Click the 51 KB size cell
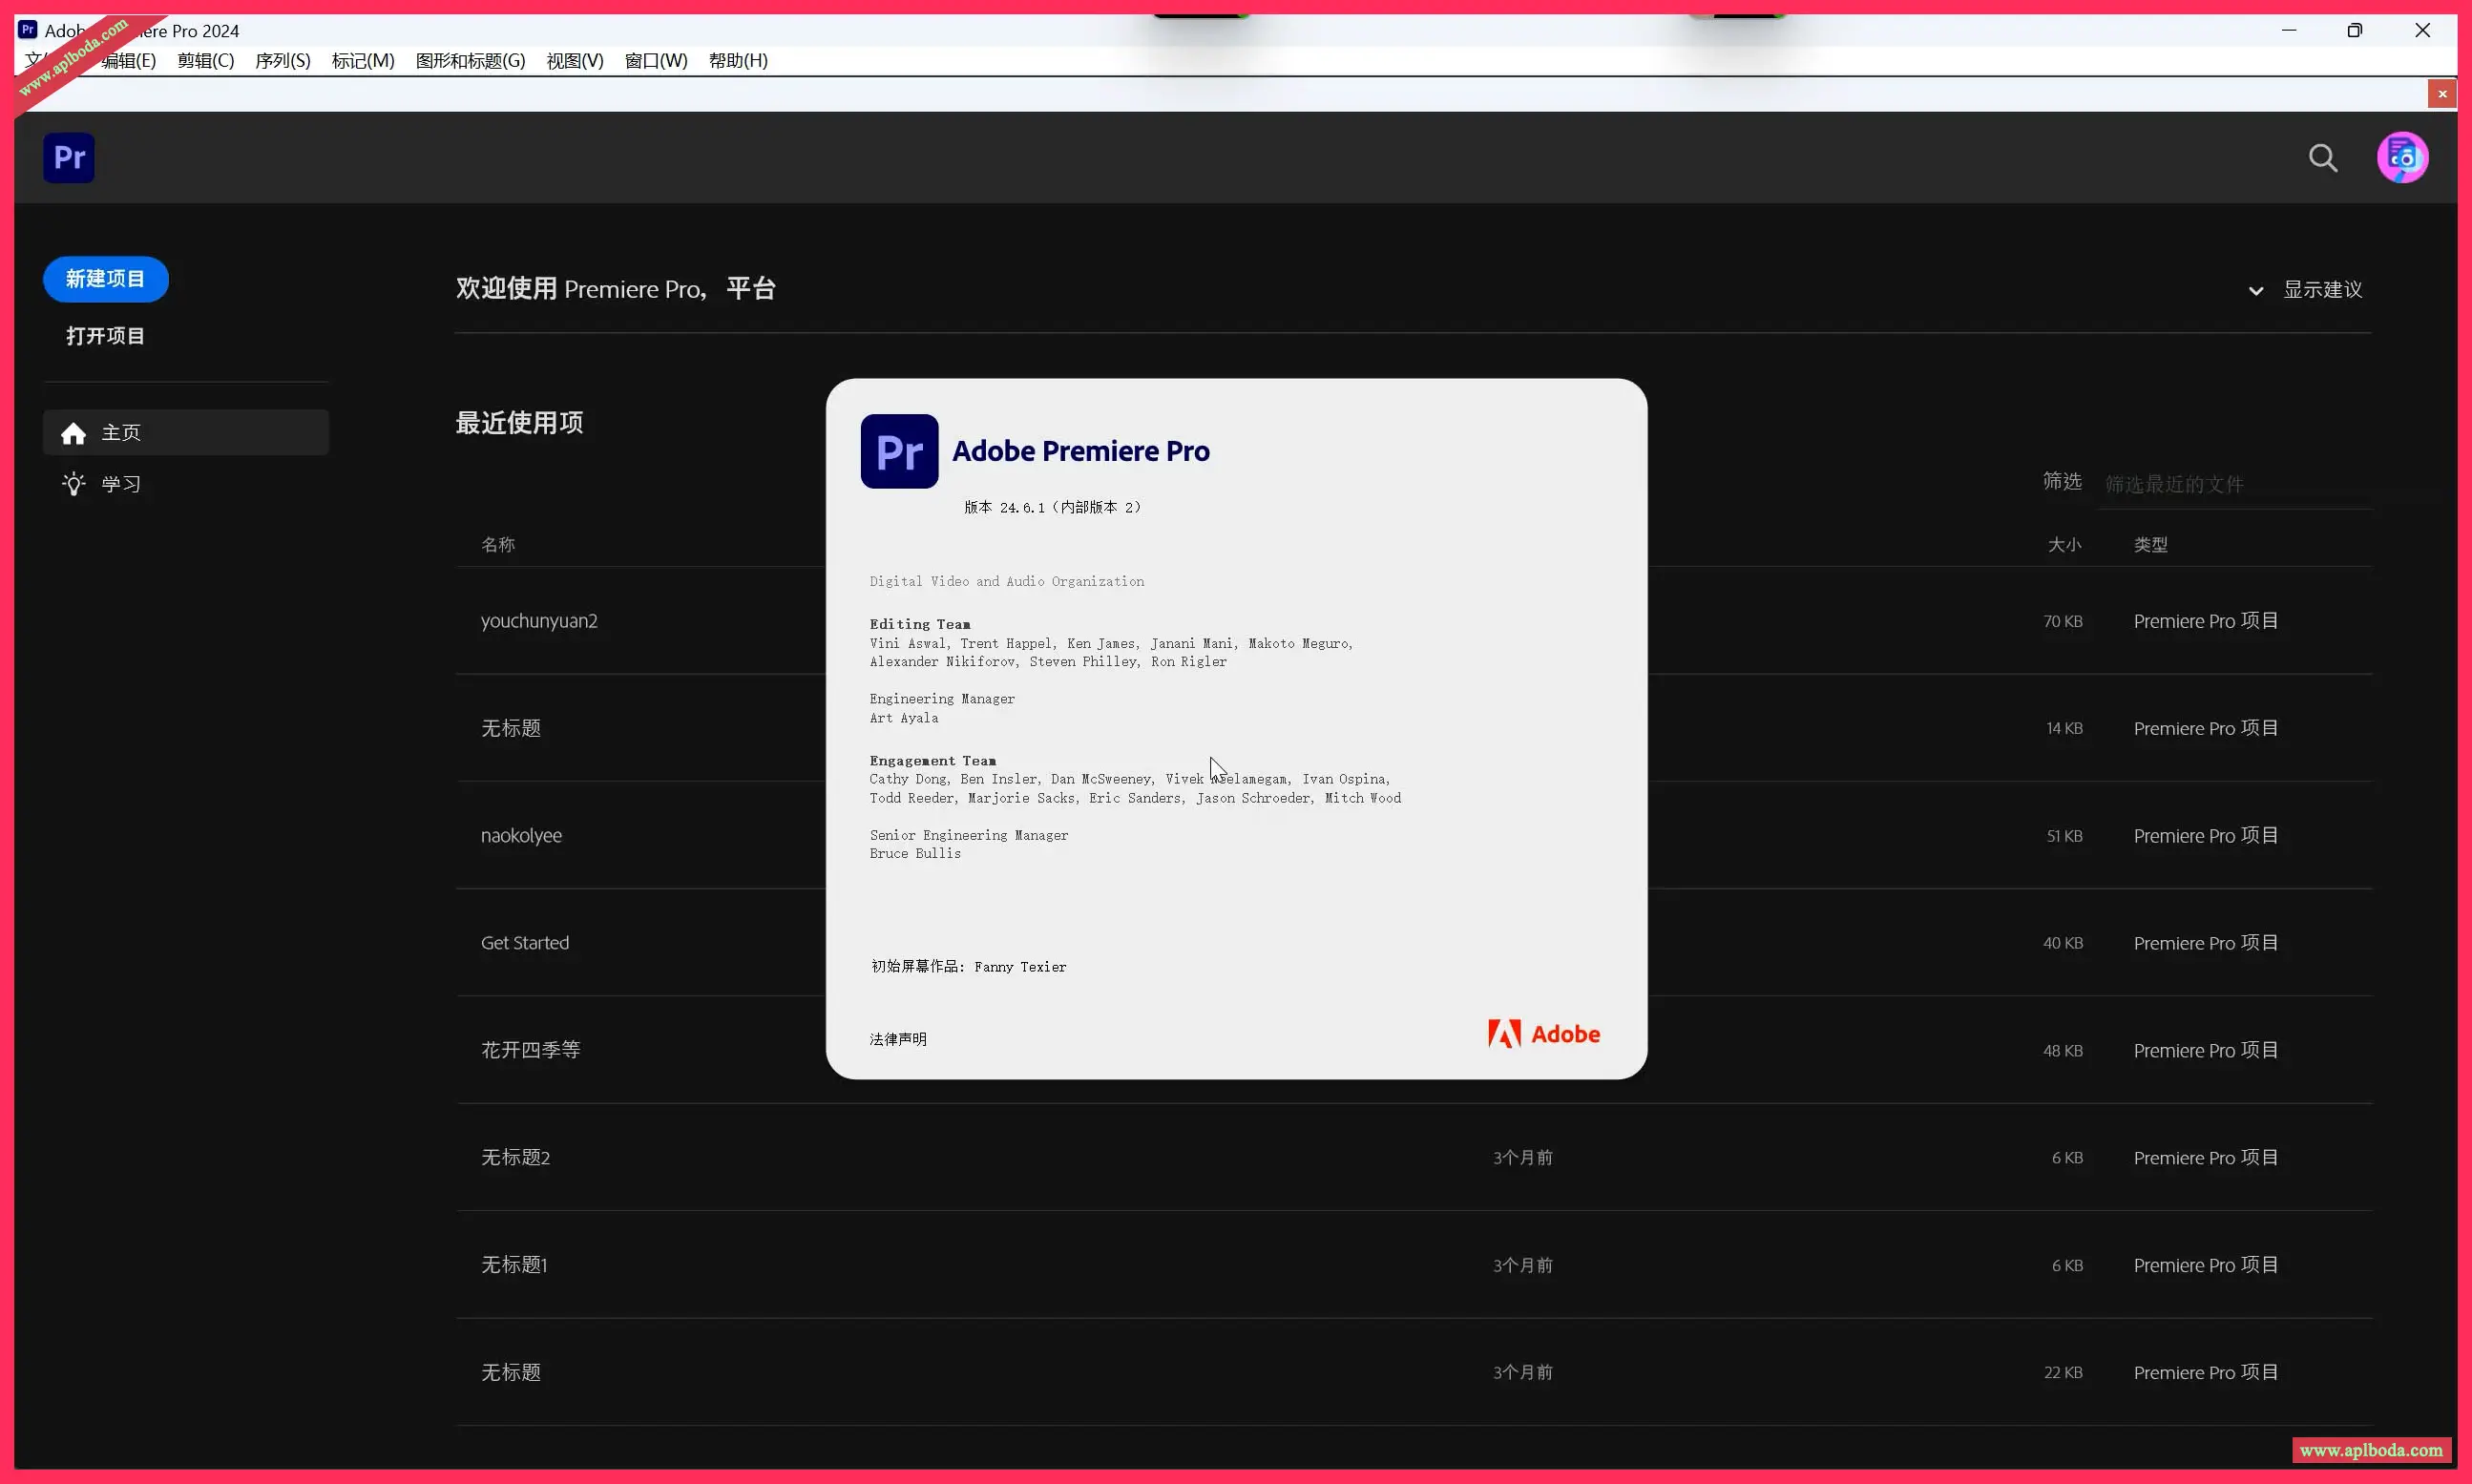This screenshot has height=1484, width=2472. (2064, 836)
